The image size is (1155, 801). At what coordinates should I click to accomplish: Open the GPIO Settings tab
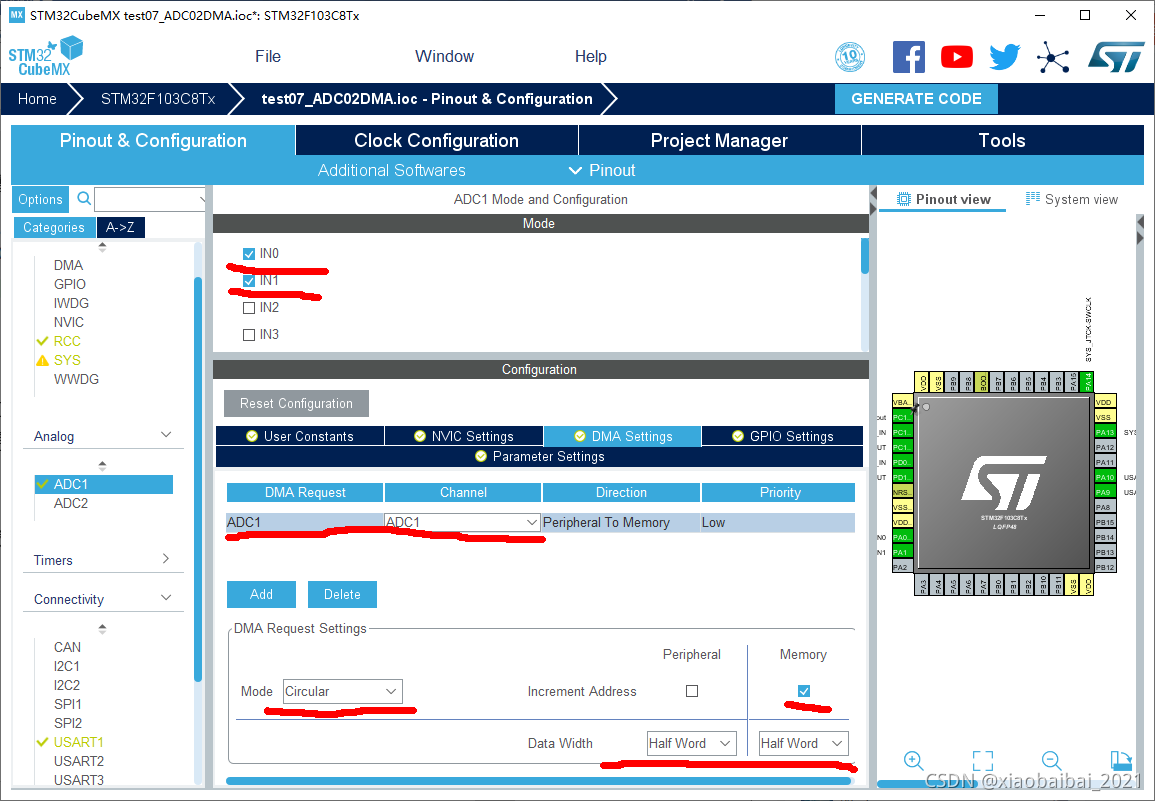[x=782, y=436]
